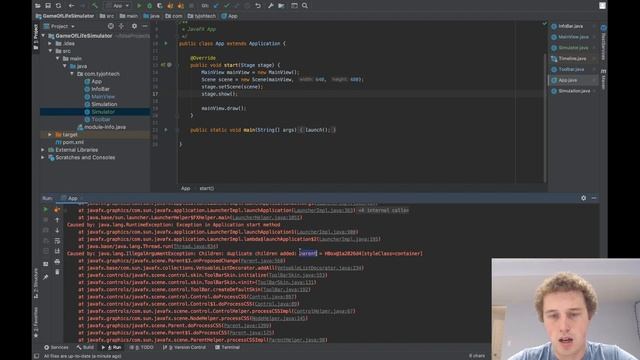Collapse the GameOfLifeSimulator root node
Viewport: 640px width, 360px height.
43,36
